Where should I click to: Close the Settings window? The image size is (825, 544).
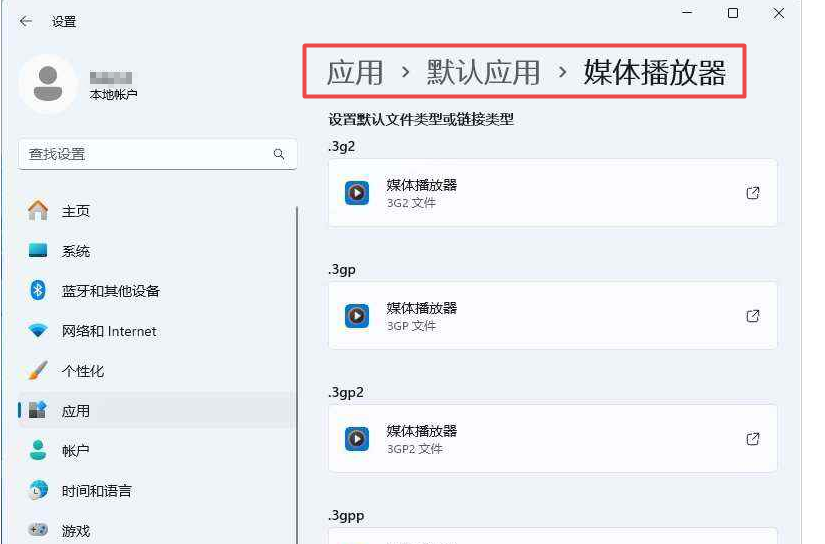pyautogui.click(x=779, y=13)
